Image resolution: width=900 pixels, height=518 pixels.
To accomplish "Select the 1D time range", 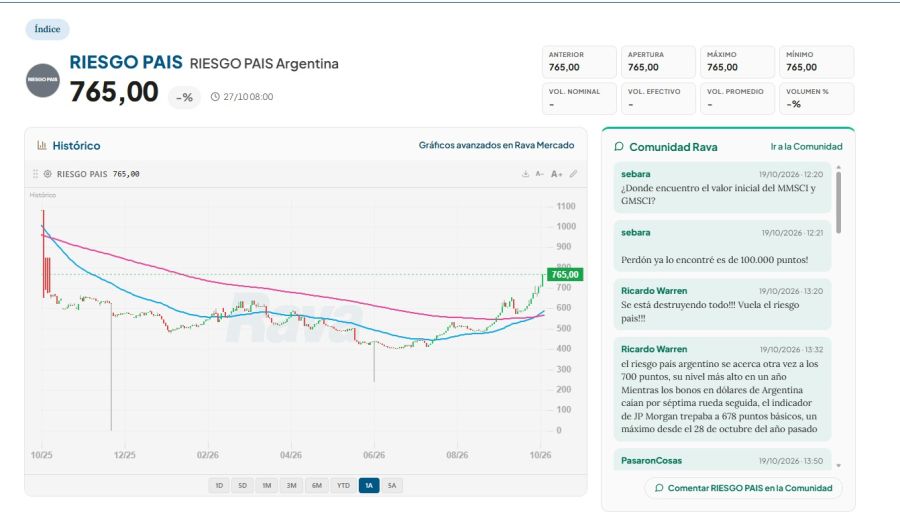I will click(219, 485).
